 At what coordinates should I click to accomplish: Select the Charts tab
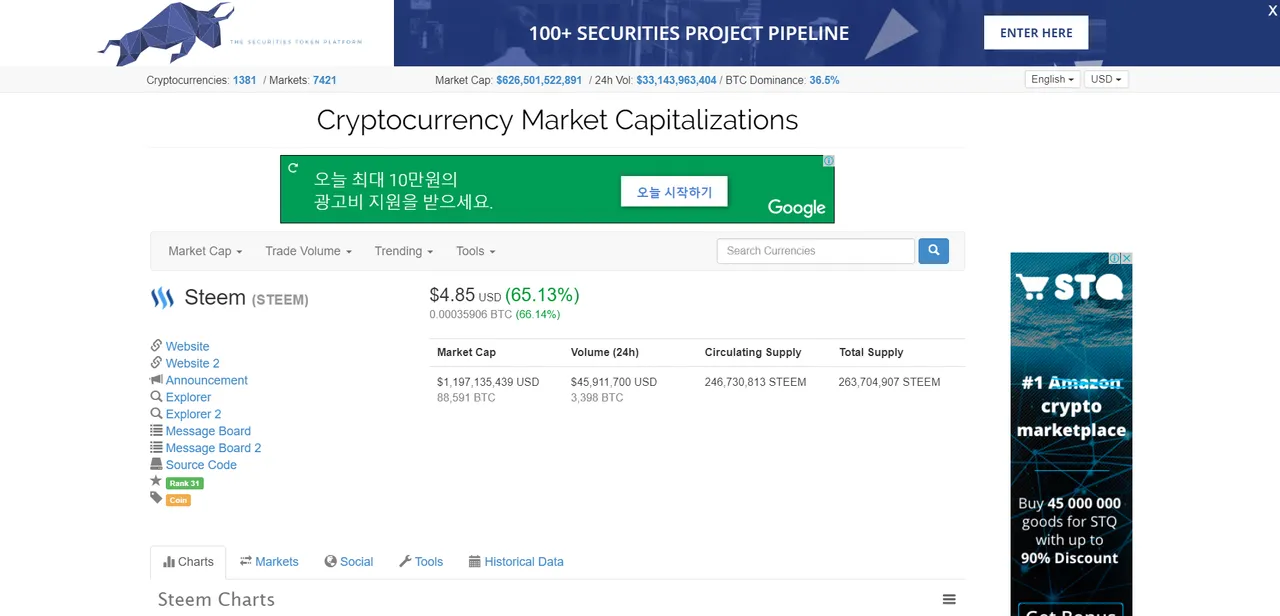pos(188,562)
